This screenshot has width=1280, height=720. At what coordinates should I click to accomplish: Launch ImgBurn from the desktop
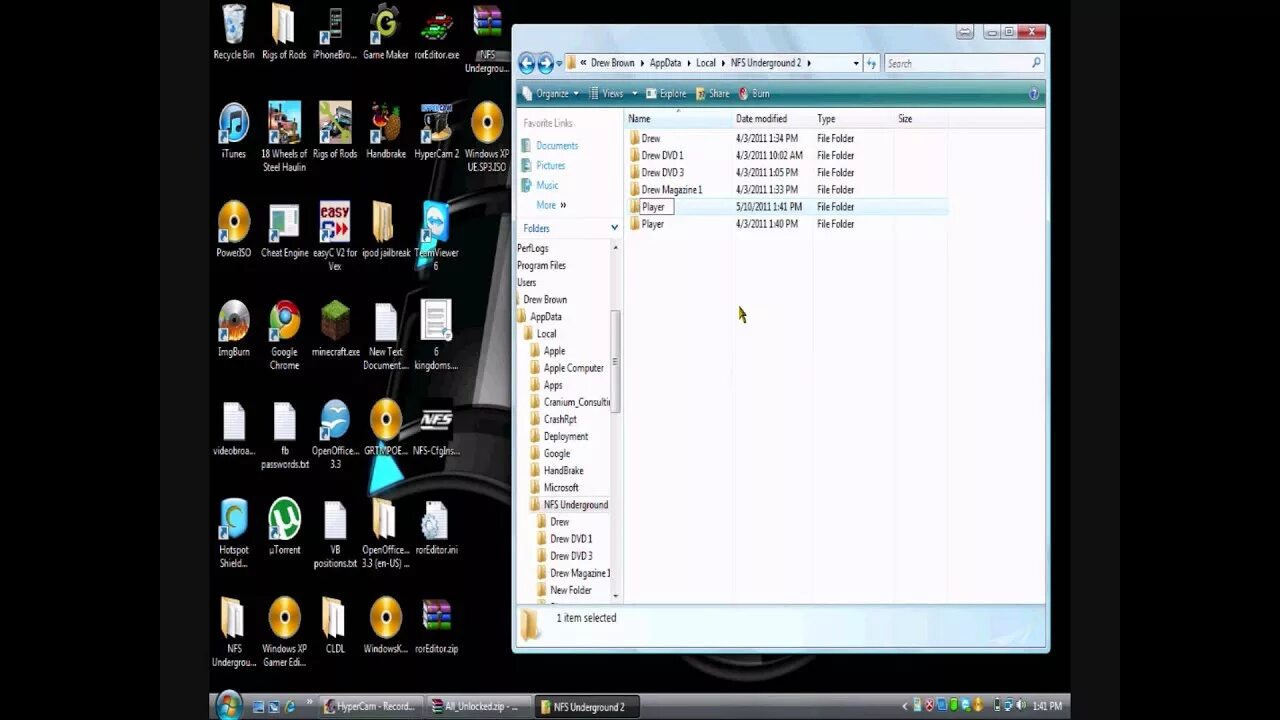[x=234, y=328]
